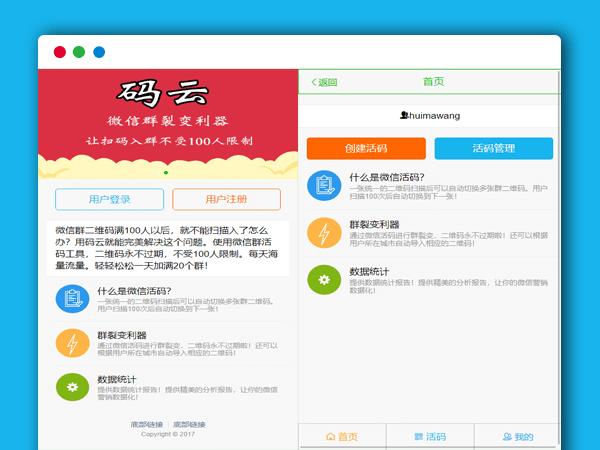Open 活码管理 management button
The image size is (600, 450).
pyautogui.click(x=493, y=148)
